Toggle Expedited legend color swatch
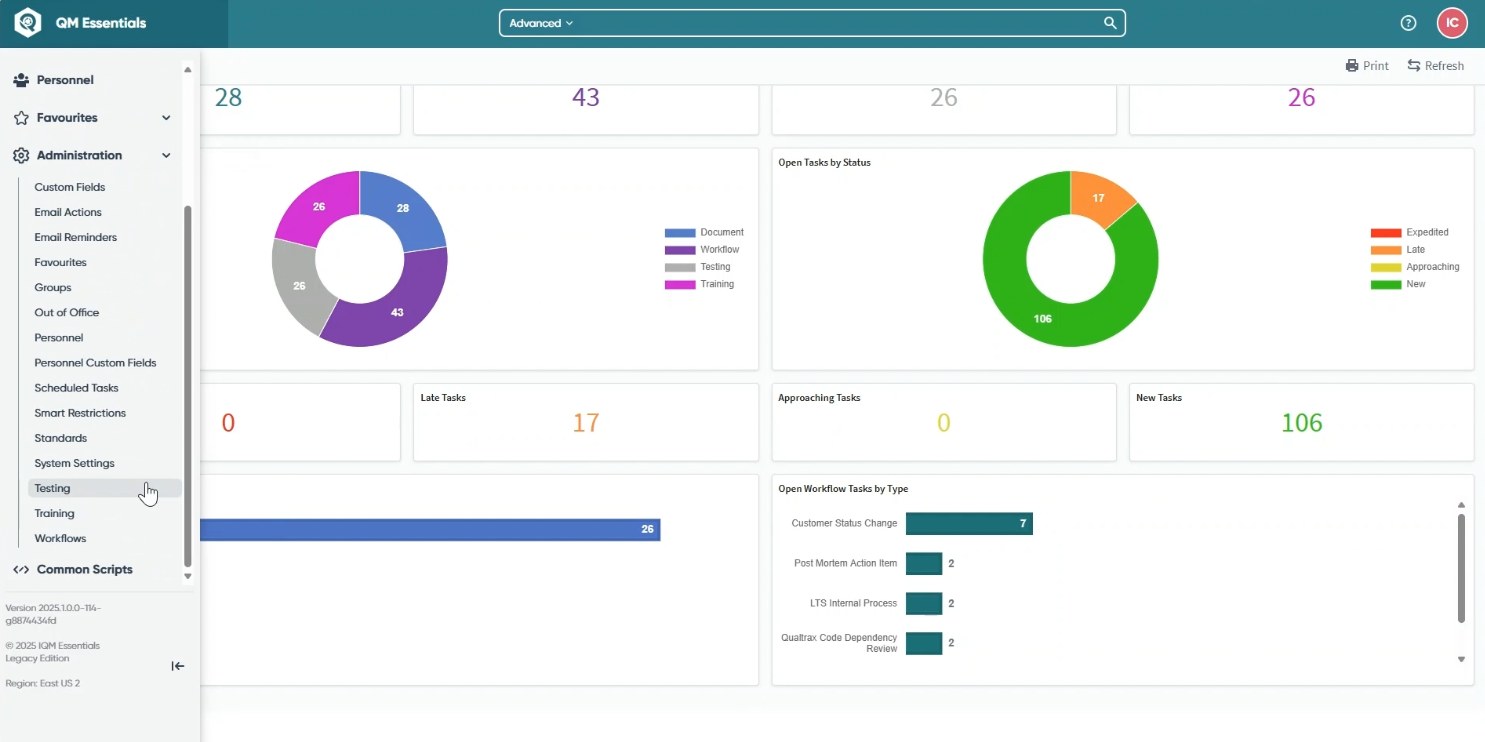The image size is (1485, 742). [x=1385, y=233]
